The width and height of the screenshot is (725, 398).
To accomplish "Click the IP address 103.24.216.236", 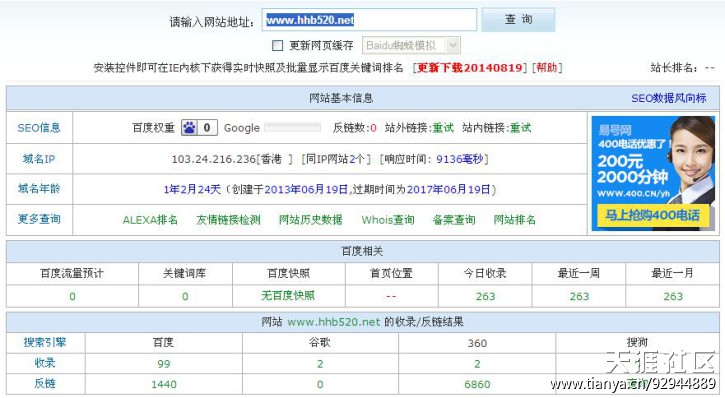I will tap(214, 159).
